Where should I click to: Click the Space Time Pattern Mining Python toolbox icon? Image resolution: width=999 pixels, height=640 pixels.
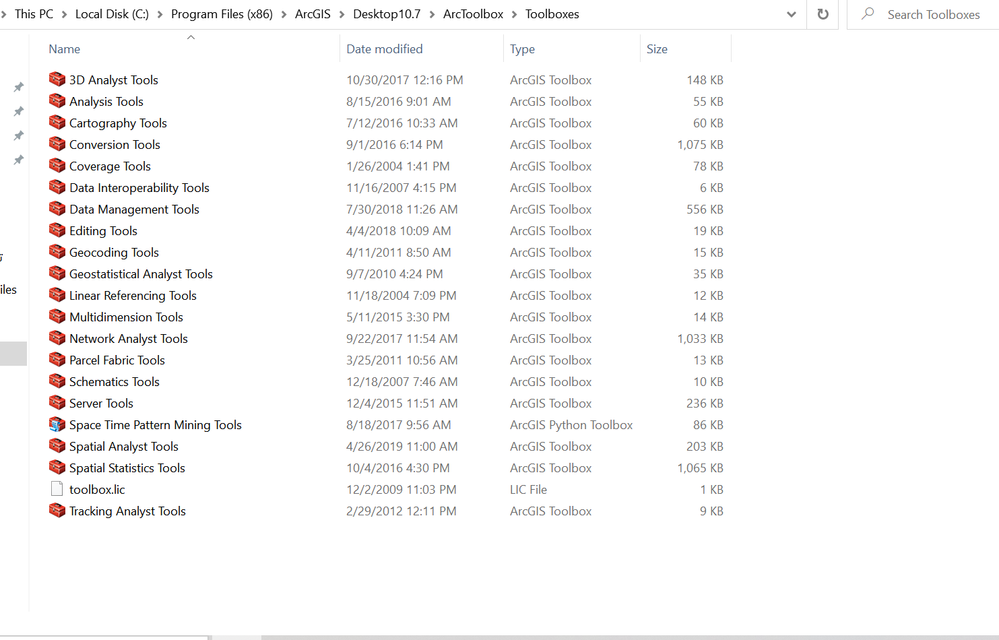point(57,424)
